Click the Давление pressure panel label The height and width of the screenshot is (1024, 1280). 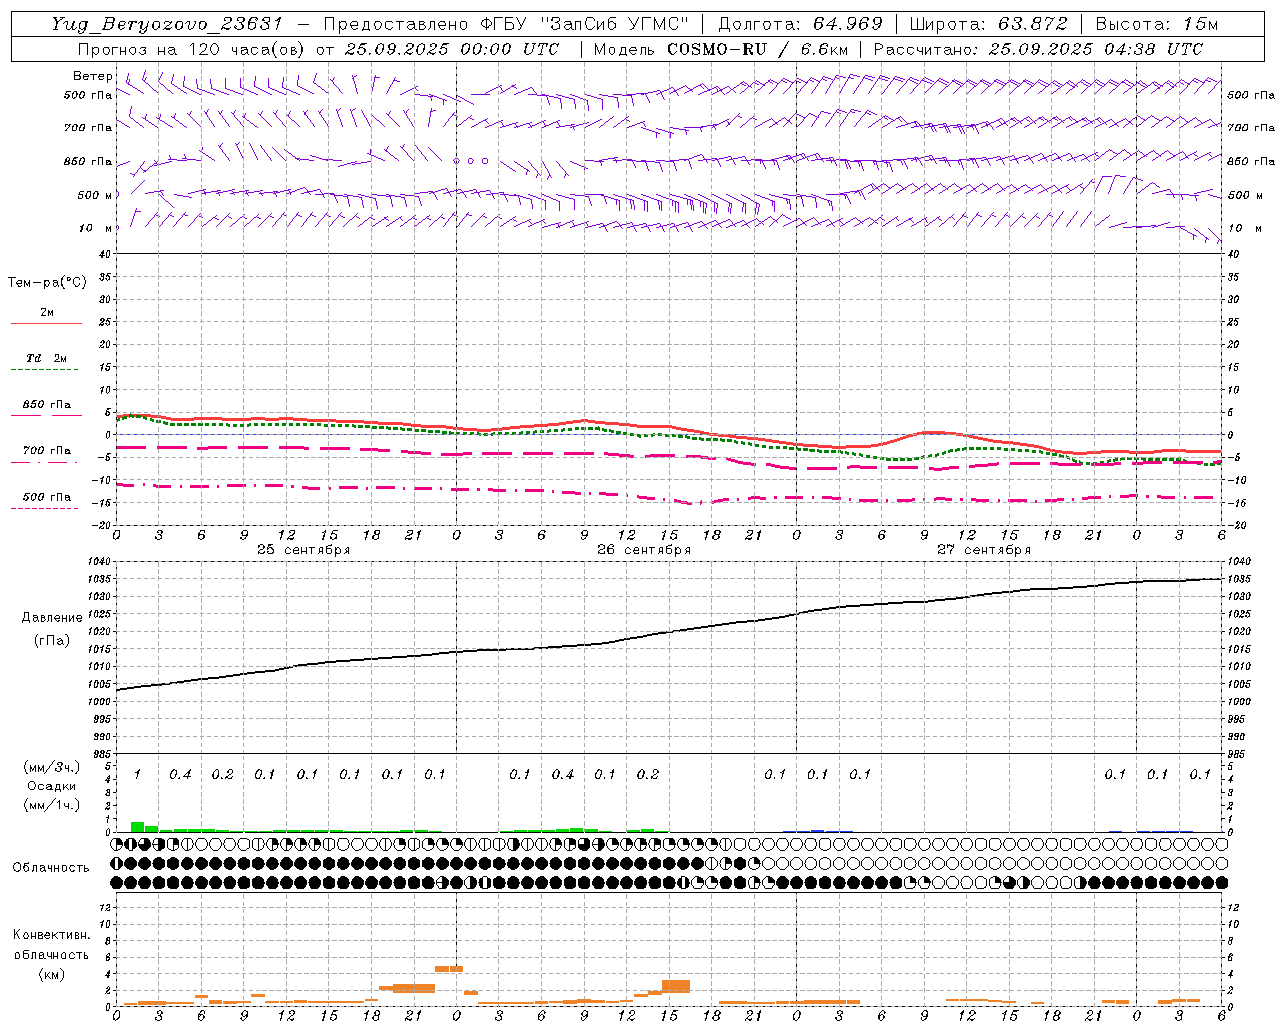pos(52,618)
